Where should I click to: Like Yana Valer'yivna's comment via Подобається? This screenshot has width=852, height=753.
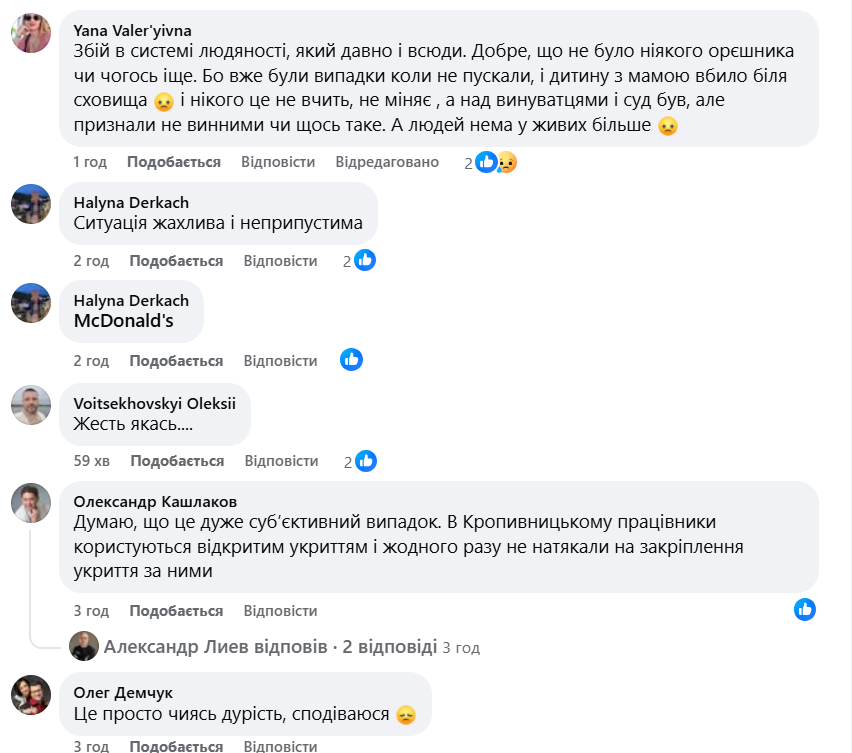click(176, 162)
